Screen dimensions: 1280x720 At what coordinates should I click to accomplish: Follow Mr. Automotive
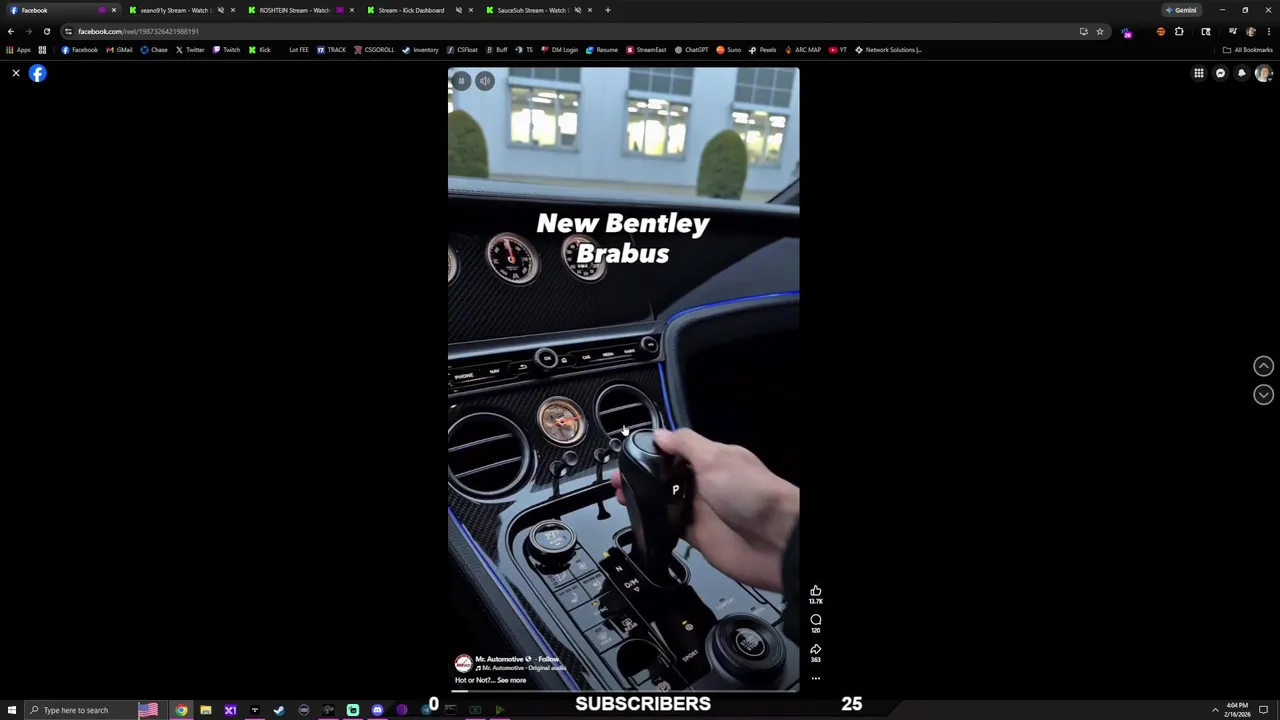(548, 659)
